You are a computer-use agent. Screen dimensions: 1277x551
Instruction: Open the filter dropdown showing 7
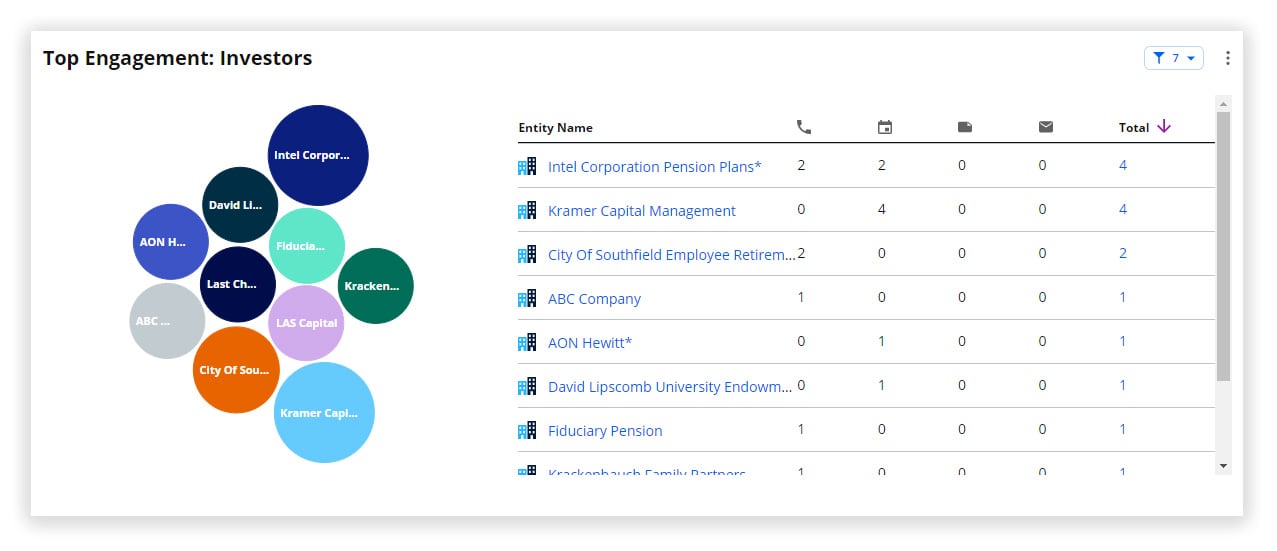(x=1173, y=58)
